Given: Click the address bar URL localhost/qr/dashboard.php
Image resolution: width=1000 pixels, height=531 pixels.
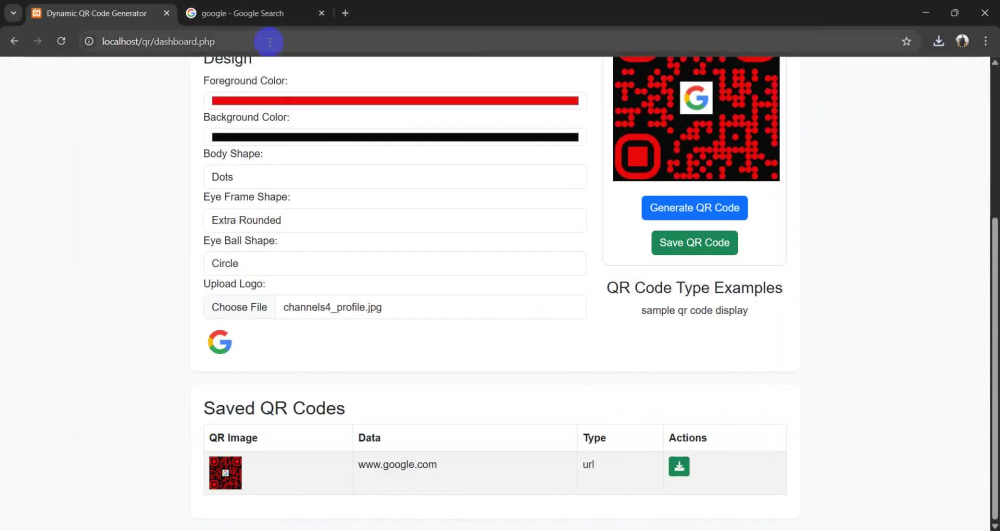Looking at the screenshot, I should (x=158, y=41).
